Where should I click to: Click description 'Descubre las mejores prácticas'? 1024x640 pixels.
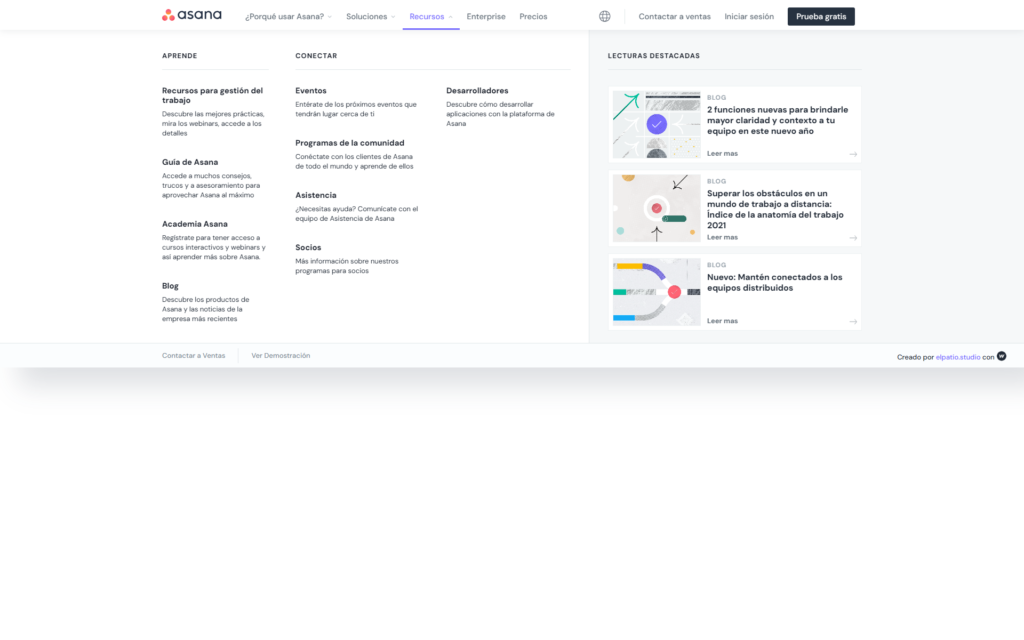pyautogui.click(x=213, y=123)
